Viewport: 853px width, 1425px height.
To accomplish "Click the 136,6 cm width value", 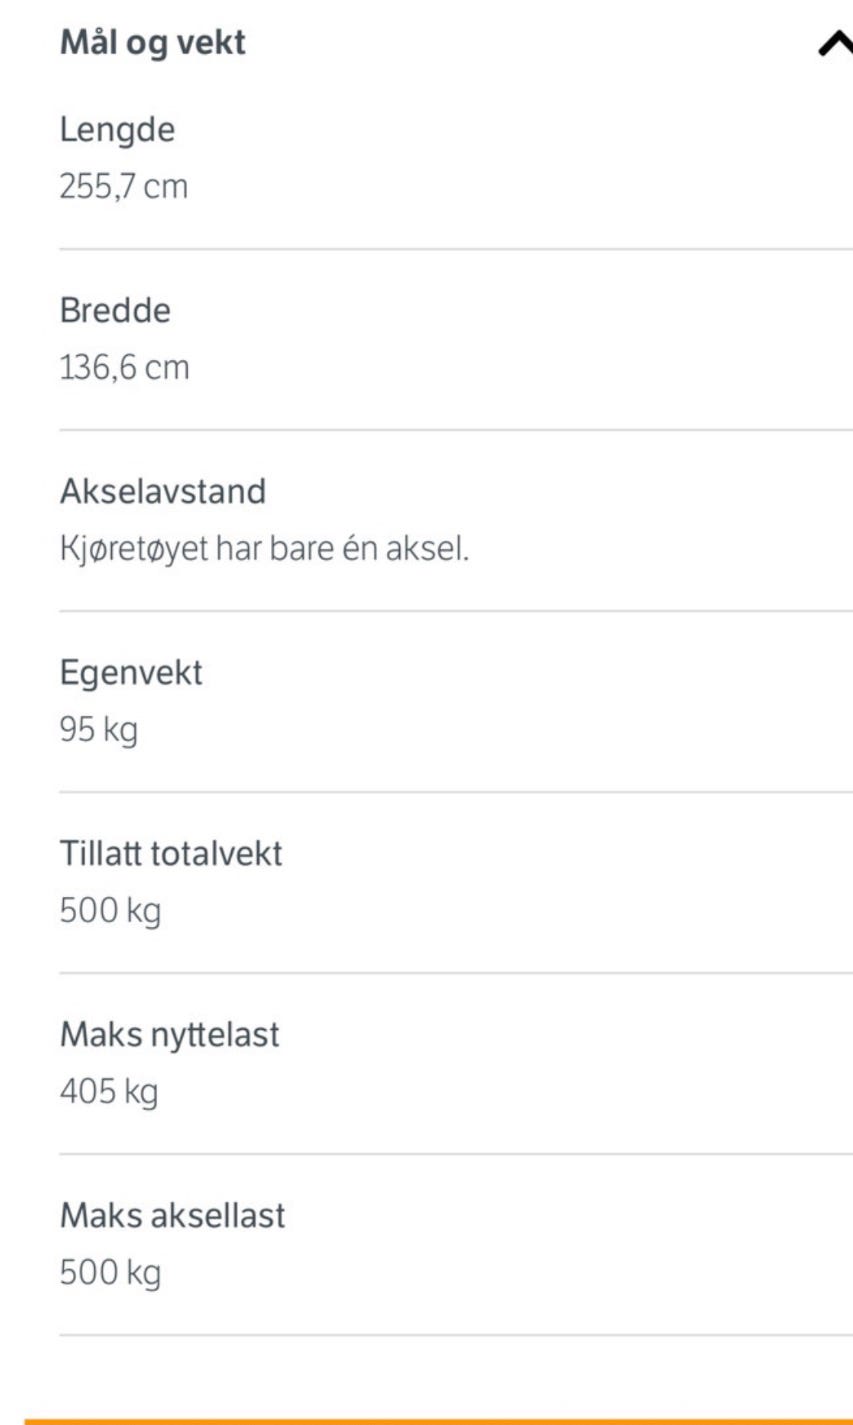I will pyautogui.click(x=125, y=368).
